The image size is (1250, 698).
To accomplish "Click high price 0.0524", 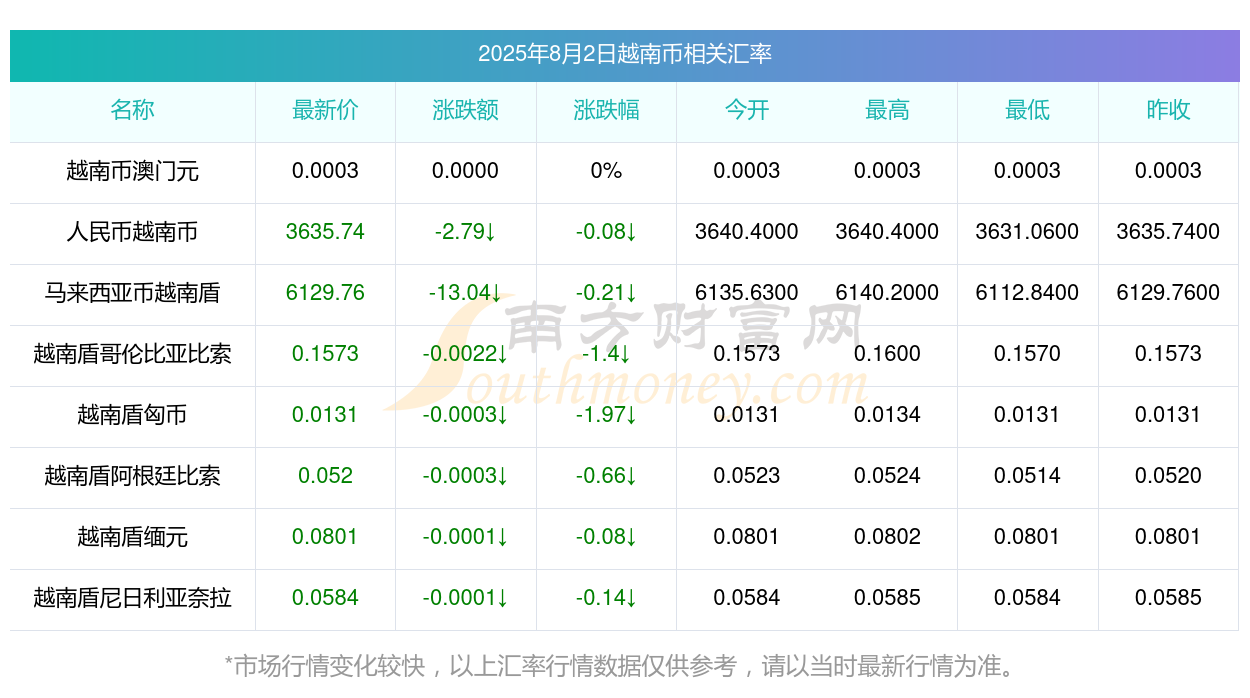I will pos(887,476).
